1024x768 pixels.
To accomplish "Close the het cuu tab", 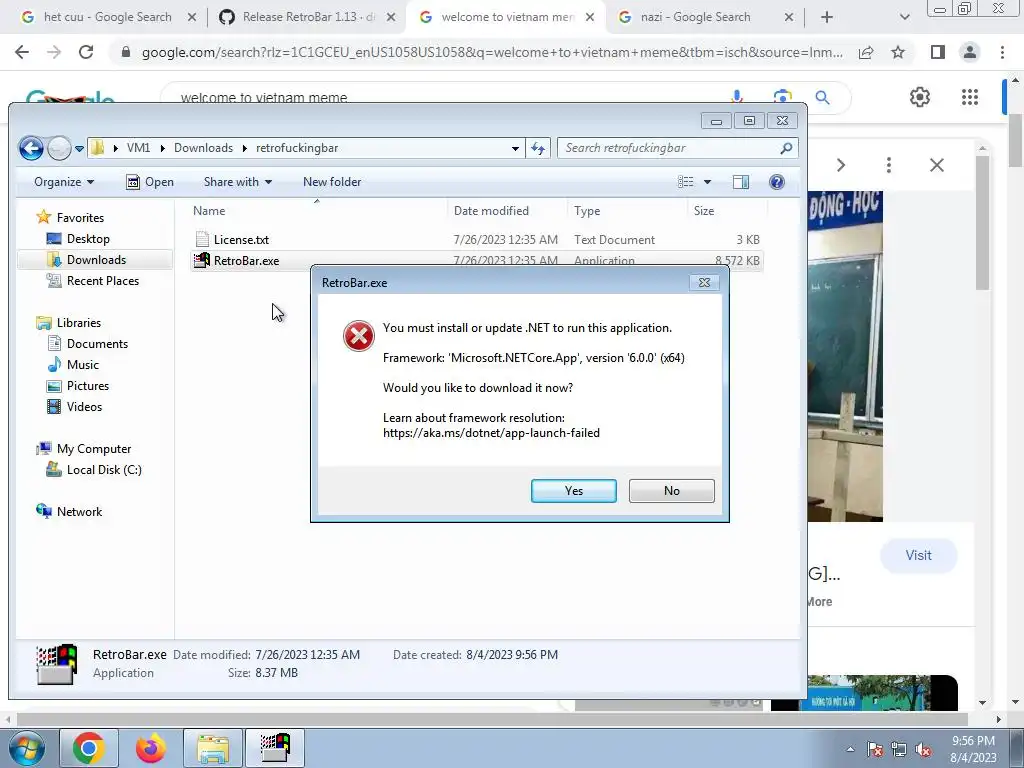I will pyautogui.click(x=191, y=17).
